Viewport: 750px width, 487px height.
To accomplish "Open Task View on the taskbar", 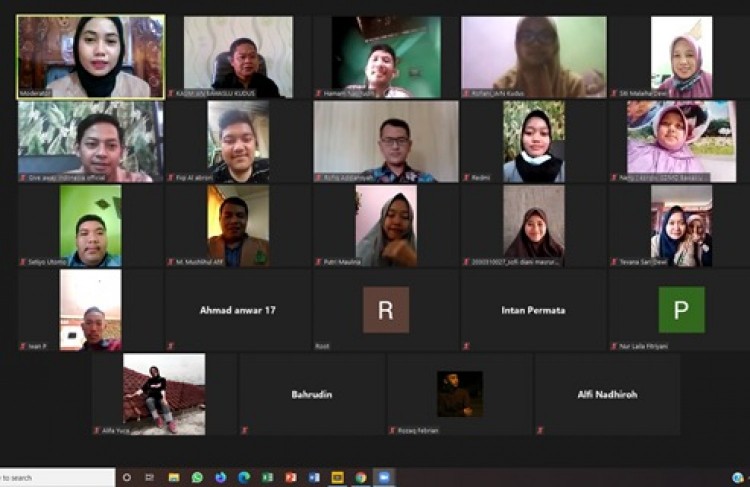I will pyautogui.click(x=150, y=478).
